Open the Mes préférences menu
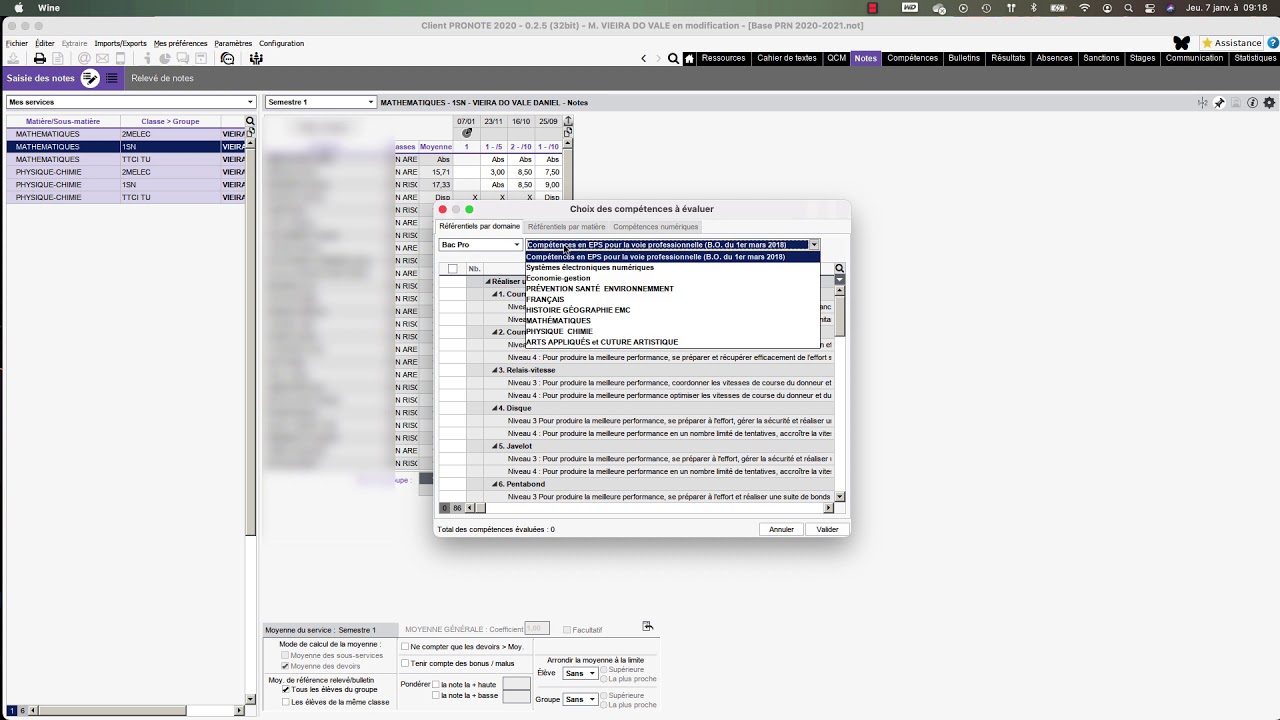1280x720 pixels. 180,44
